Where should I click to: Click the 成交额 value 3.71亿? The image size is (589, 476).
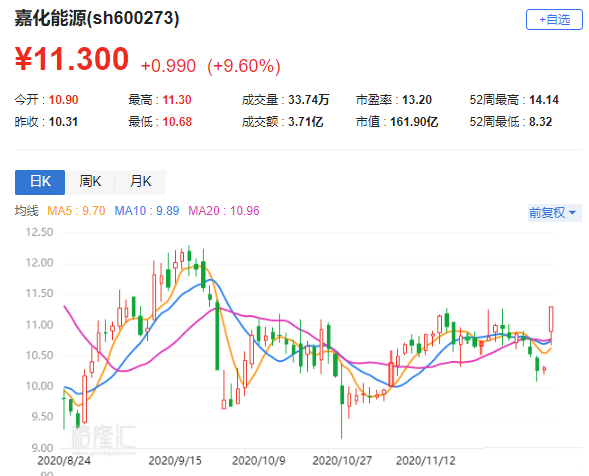(x=305, y=122)
